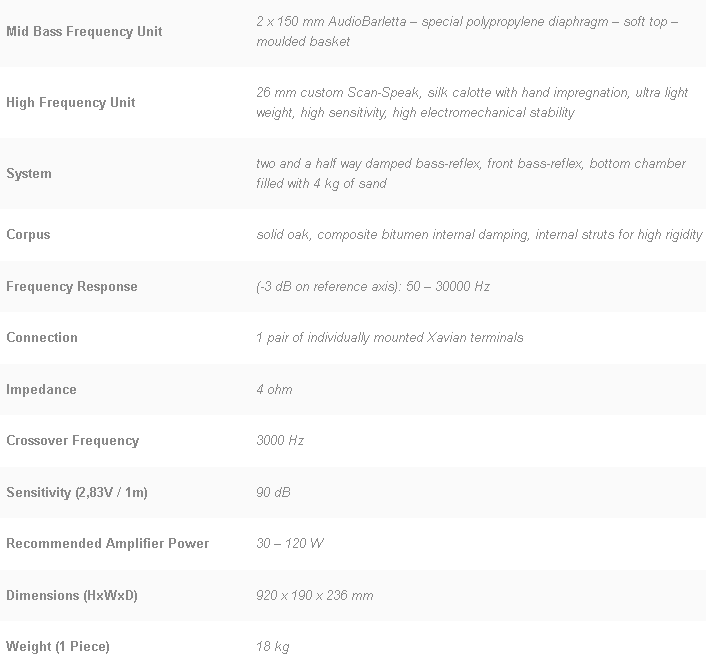The height and width of the screenshot is (660, 706).
Task: Click the 4 ohm value
Action: point(274,389)
